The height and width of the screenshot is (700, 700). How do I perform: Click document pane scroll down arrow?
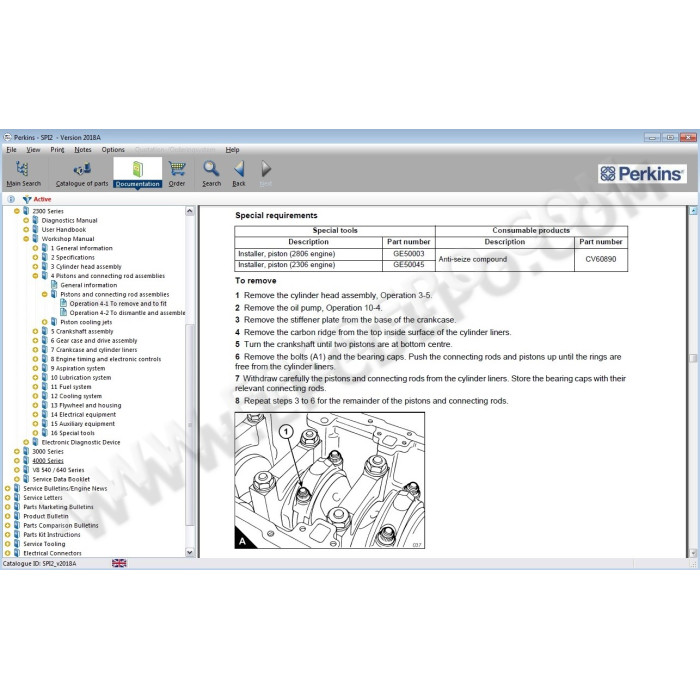(693, 553)
